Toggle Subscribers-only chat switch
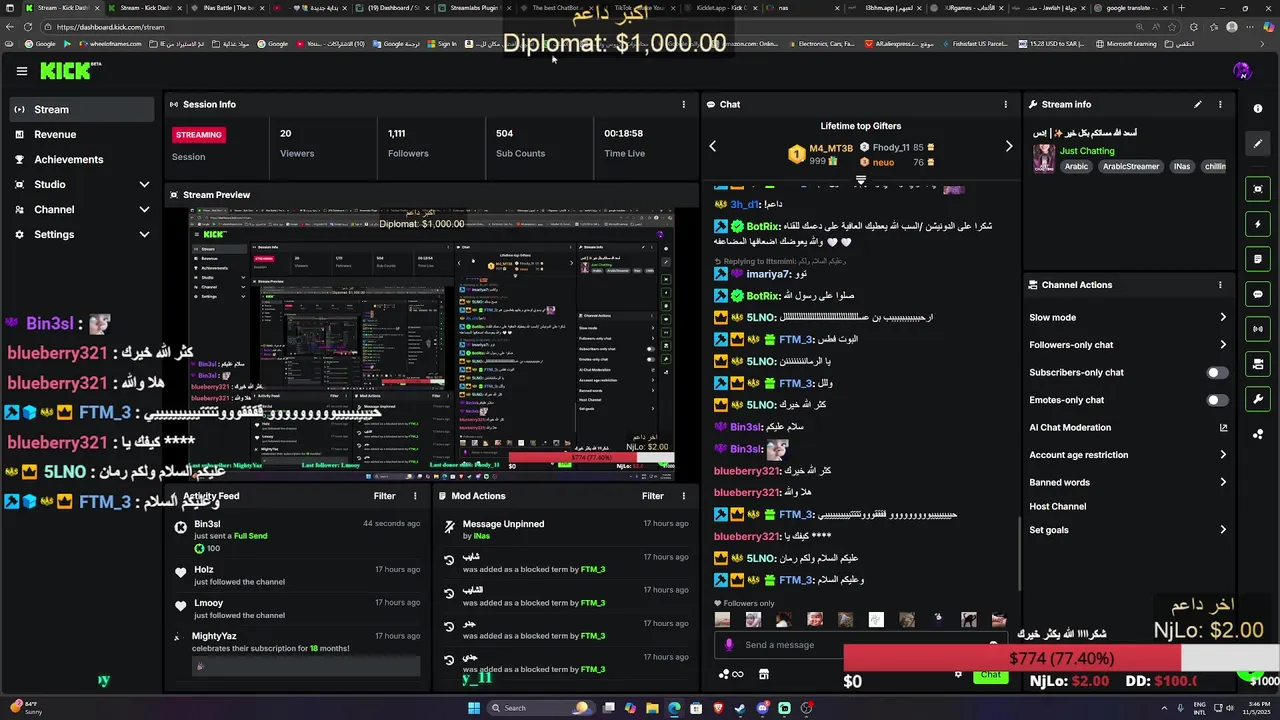 pyautogui.click(x=1216, y=373)
